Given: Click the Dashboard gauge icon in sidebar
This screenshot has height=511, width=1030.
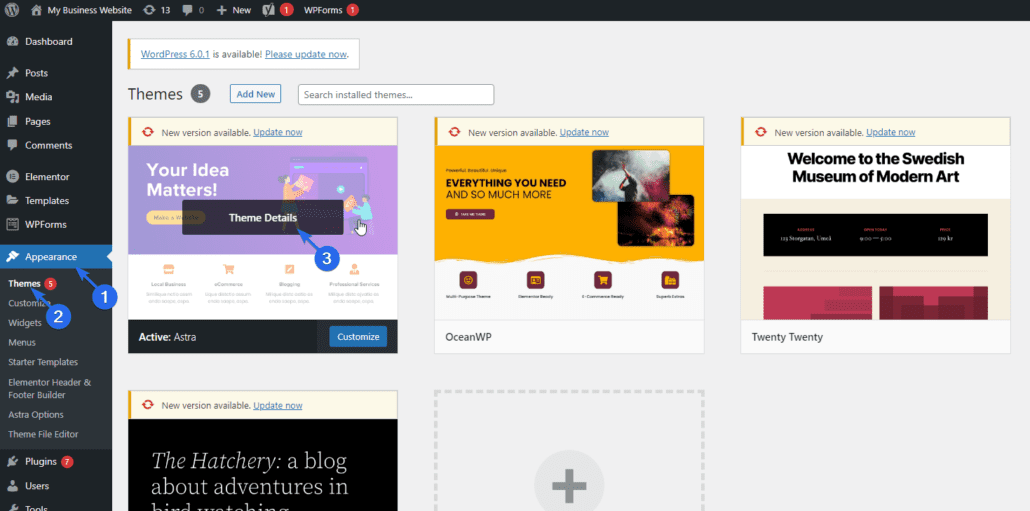Looking at the screenshot, I should pos(12,41).
